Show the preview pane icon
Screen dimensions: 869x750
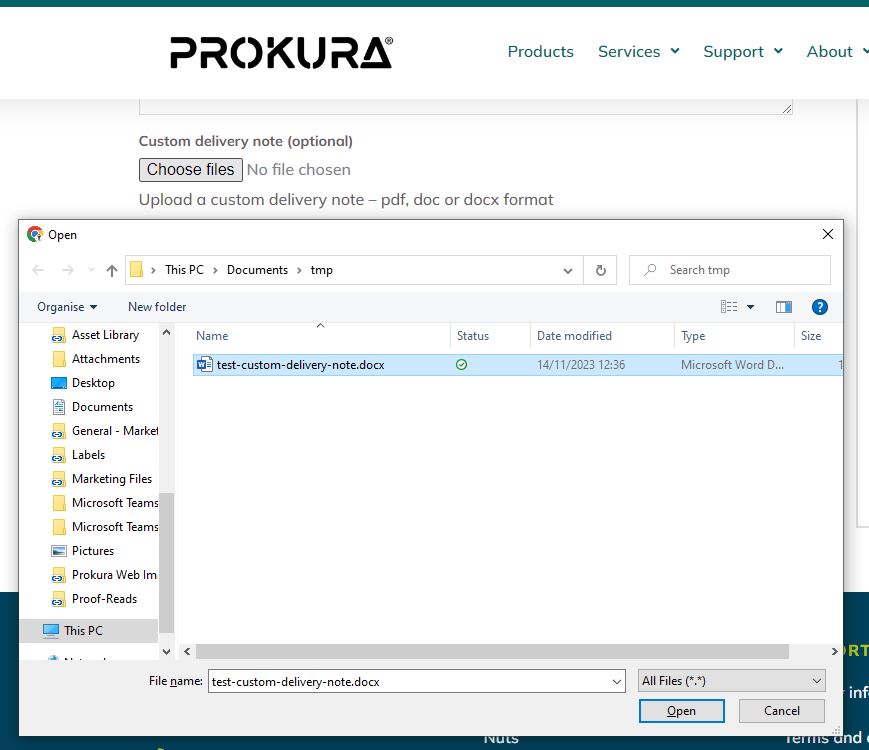tap(784, 307)
